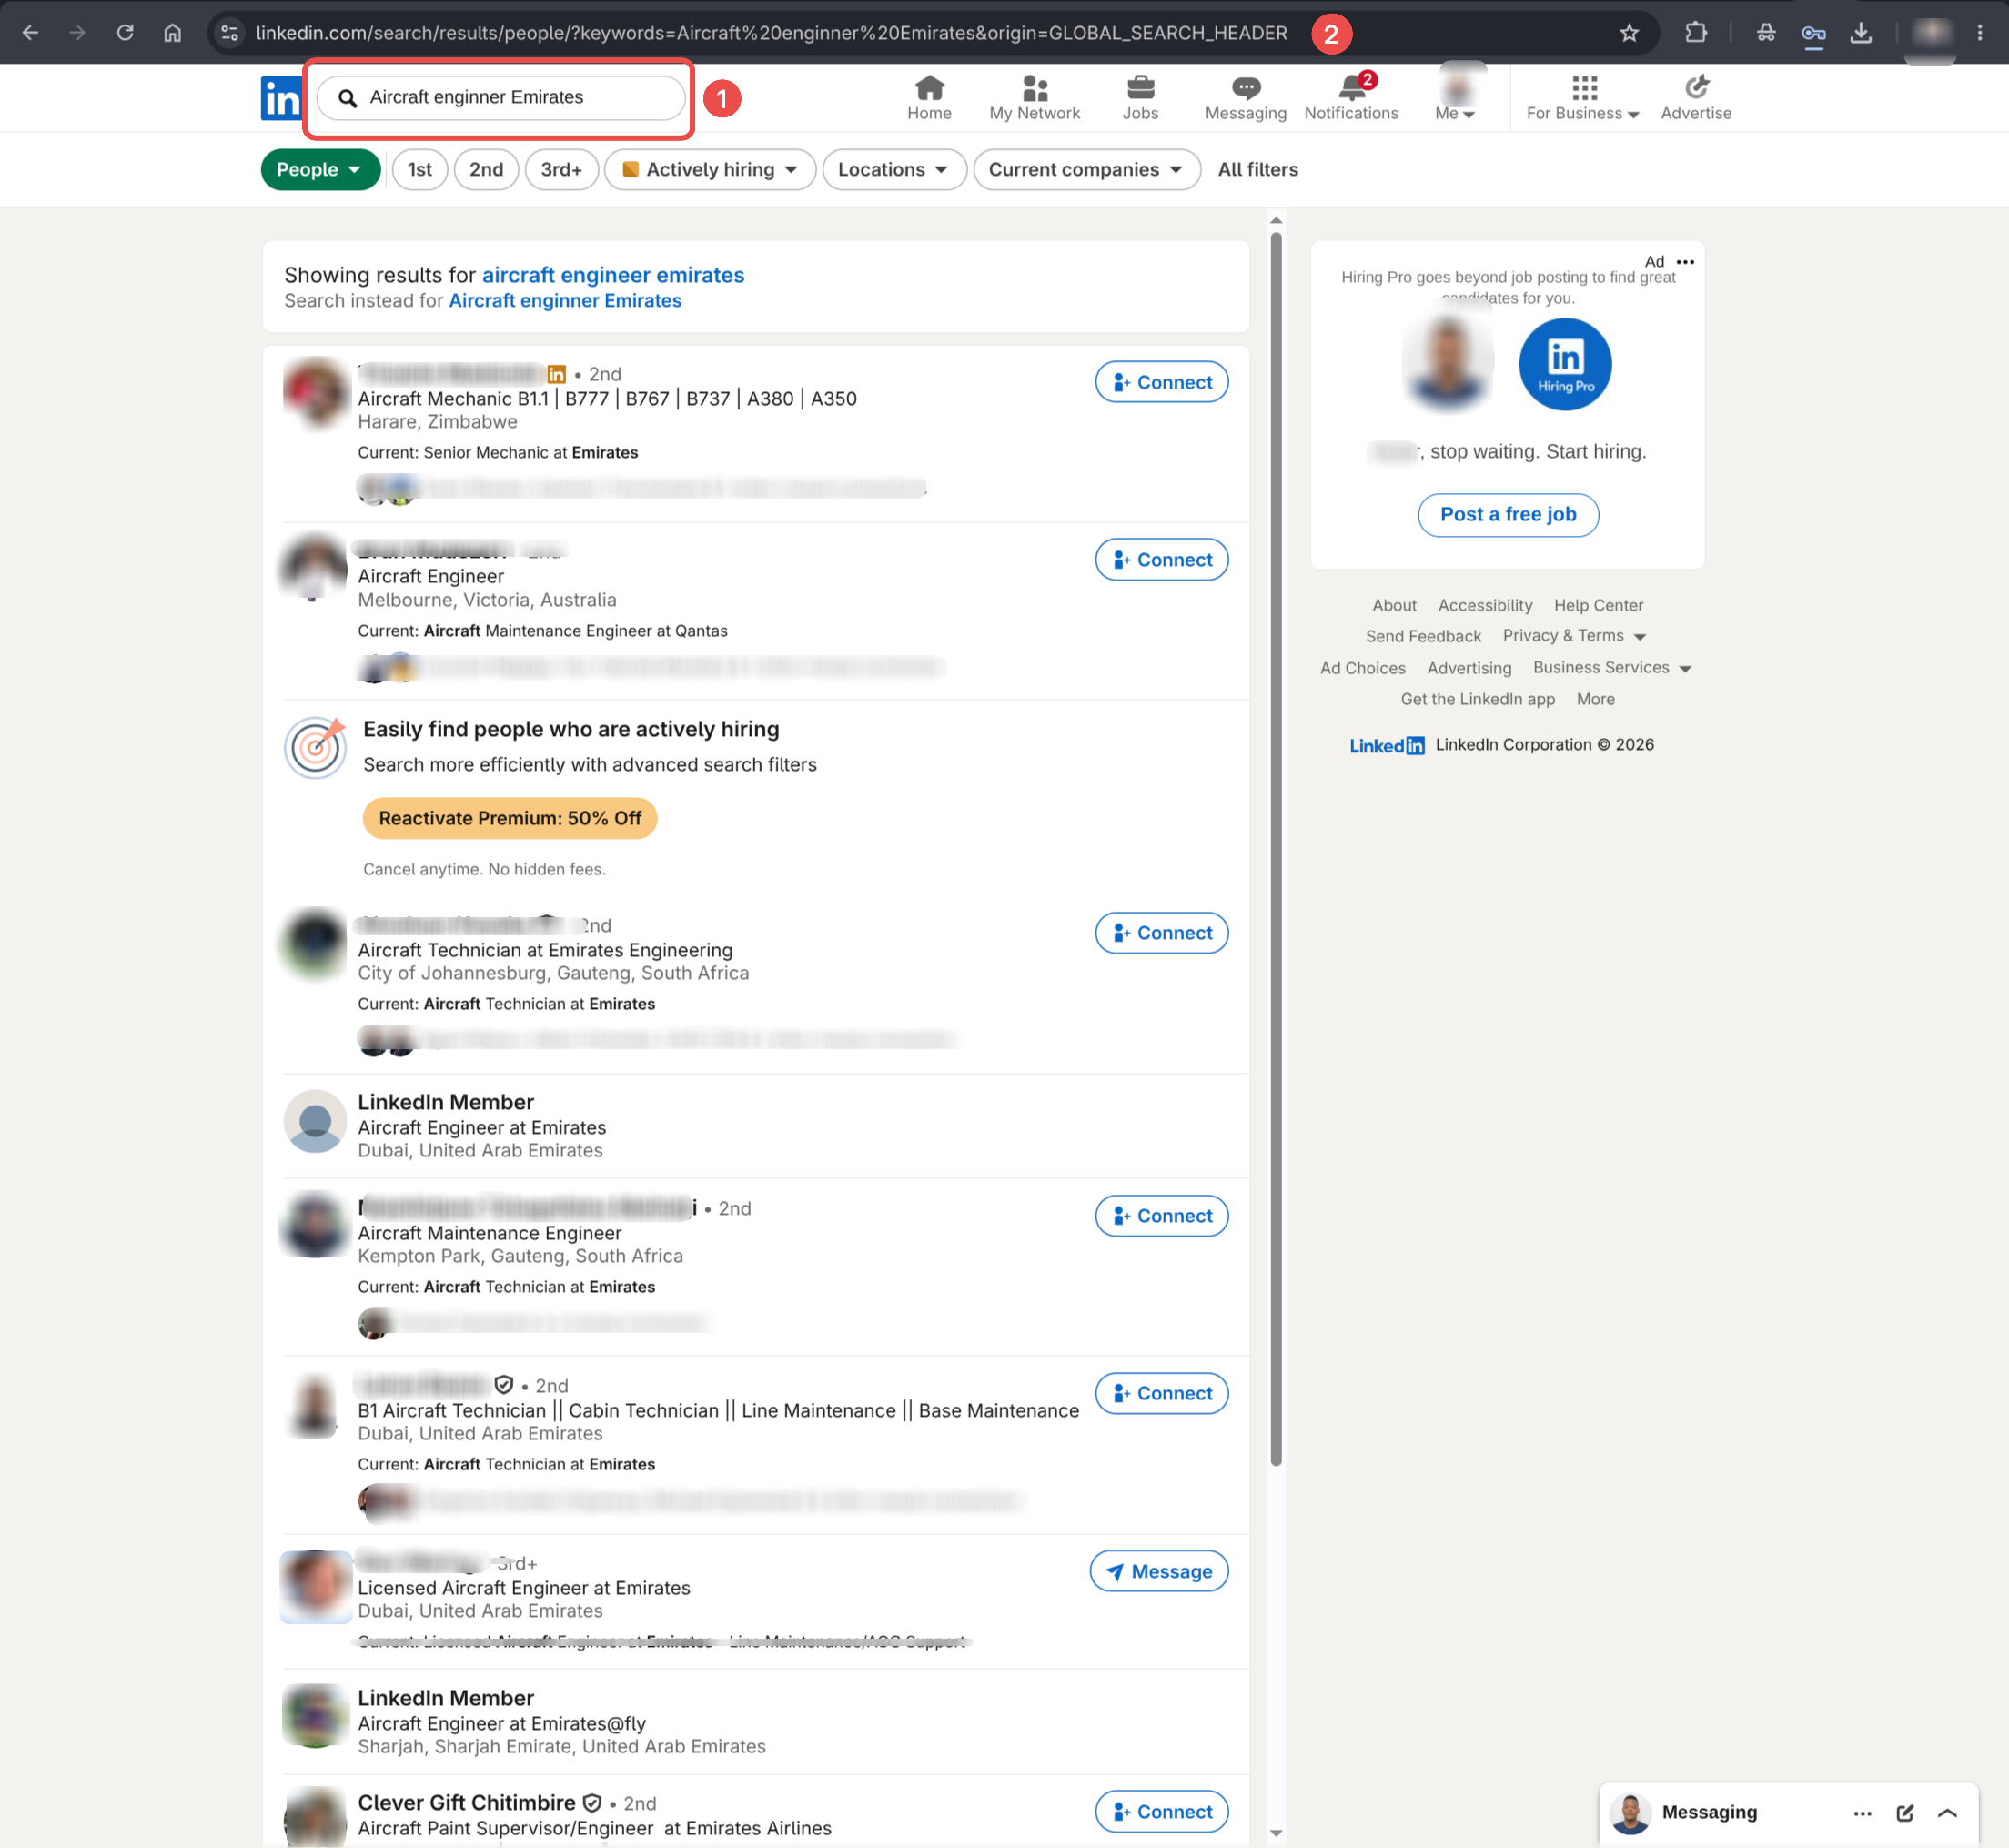This screenshot has height=1848, width=2009.
Task: Click the LinkedIn logo in the header
Action: point(280,98)
